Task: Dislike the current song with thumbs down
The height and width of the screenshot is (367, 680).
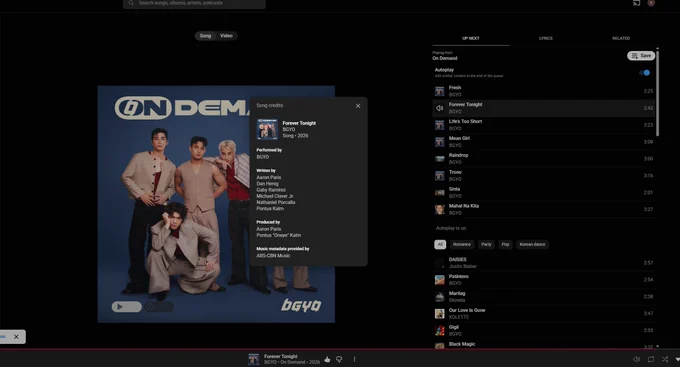Action: point(339,359)
